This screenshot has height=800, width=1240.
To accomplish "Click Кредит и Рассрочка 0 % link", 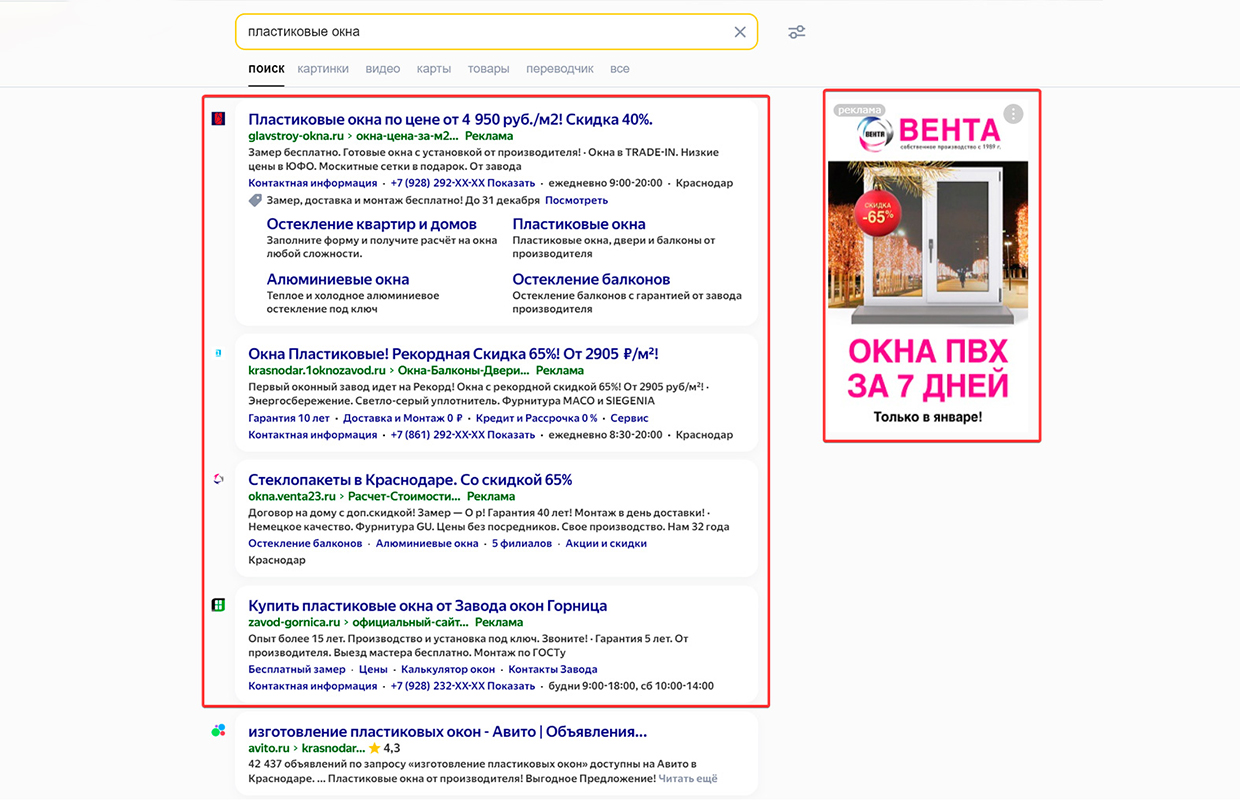I will coord(536,418).
